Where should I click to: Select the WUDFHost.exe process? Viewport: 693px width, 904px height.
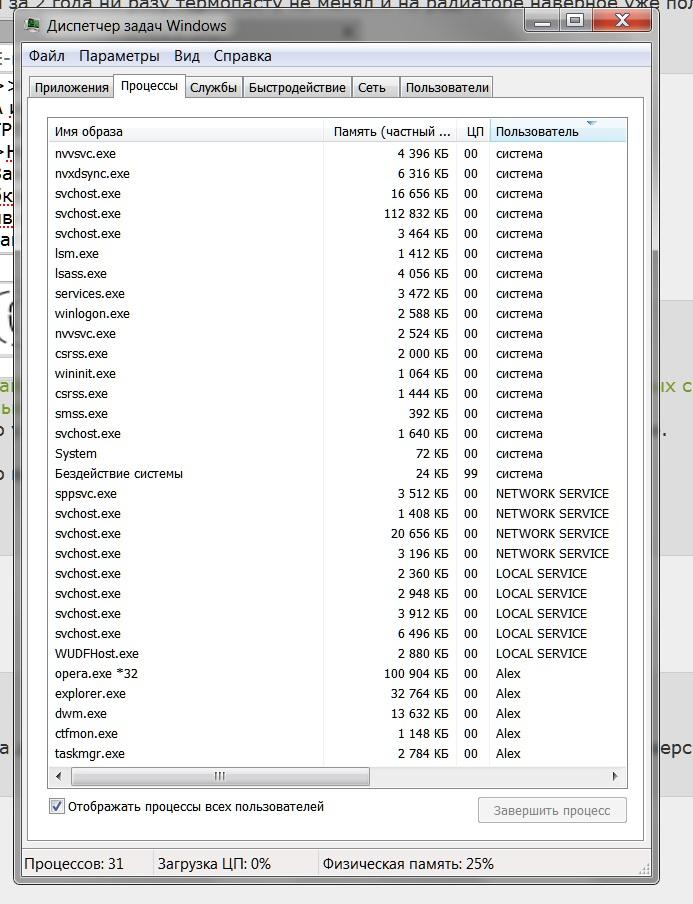coord(337,653)
